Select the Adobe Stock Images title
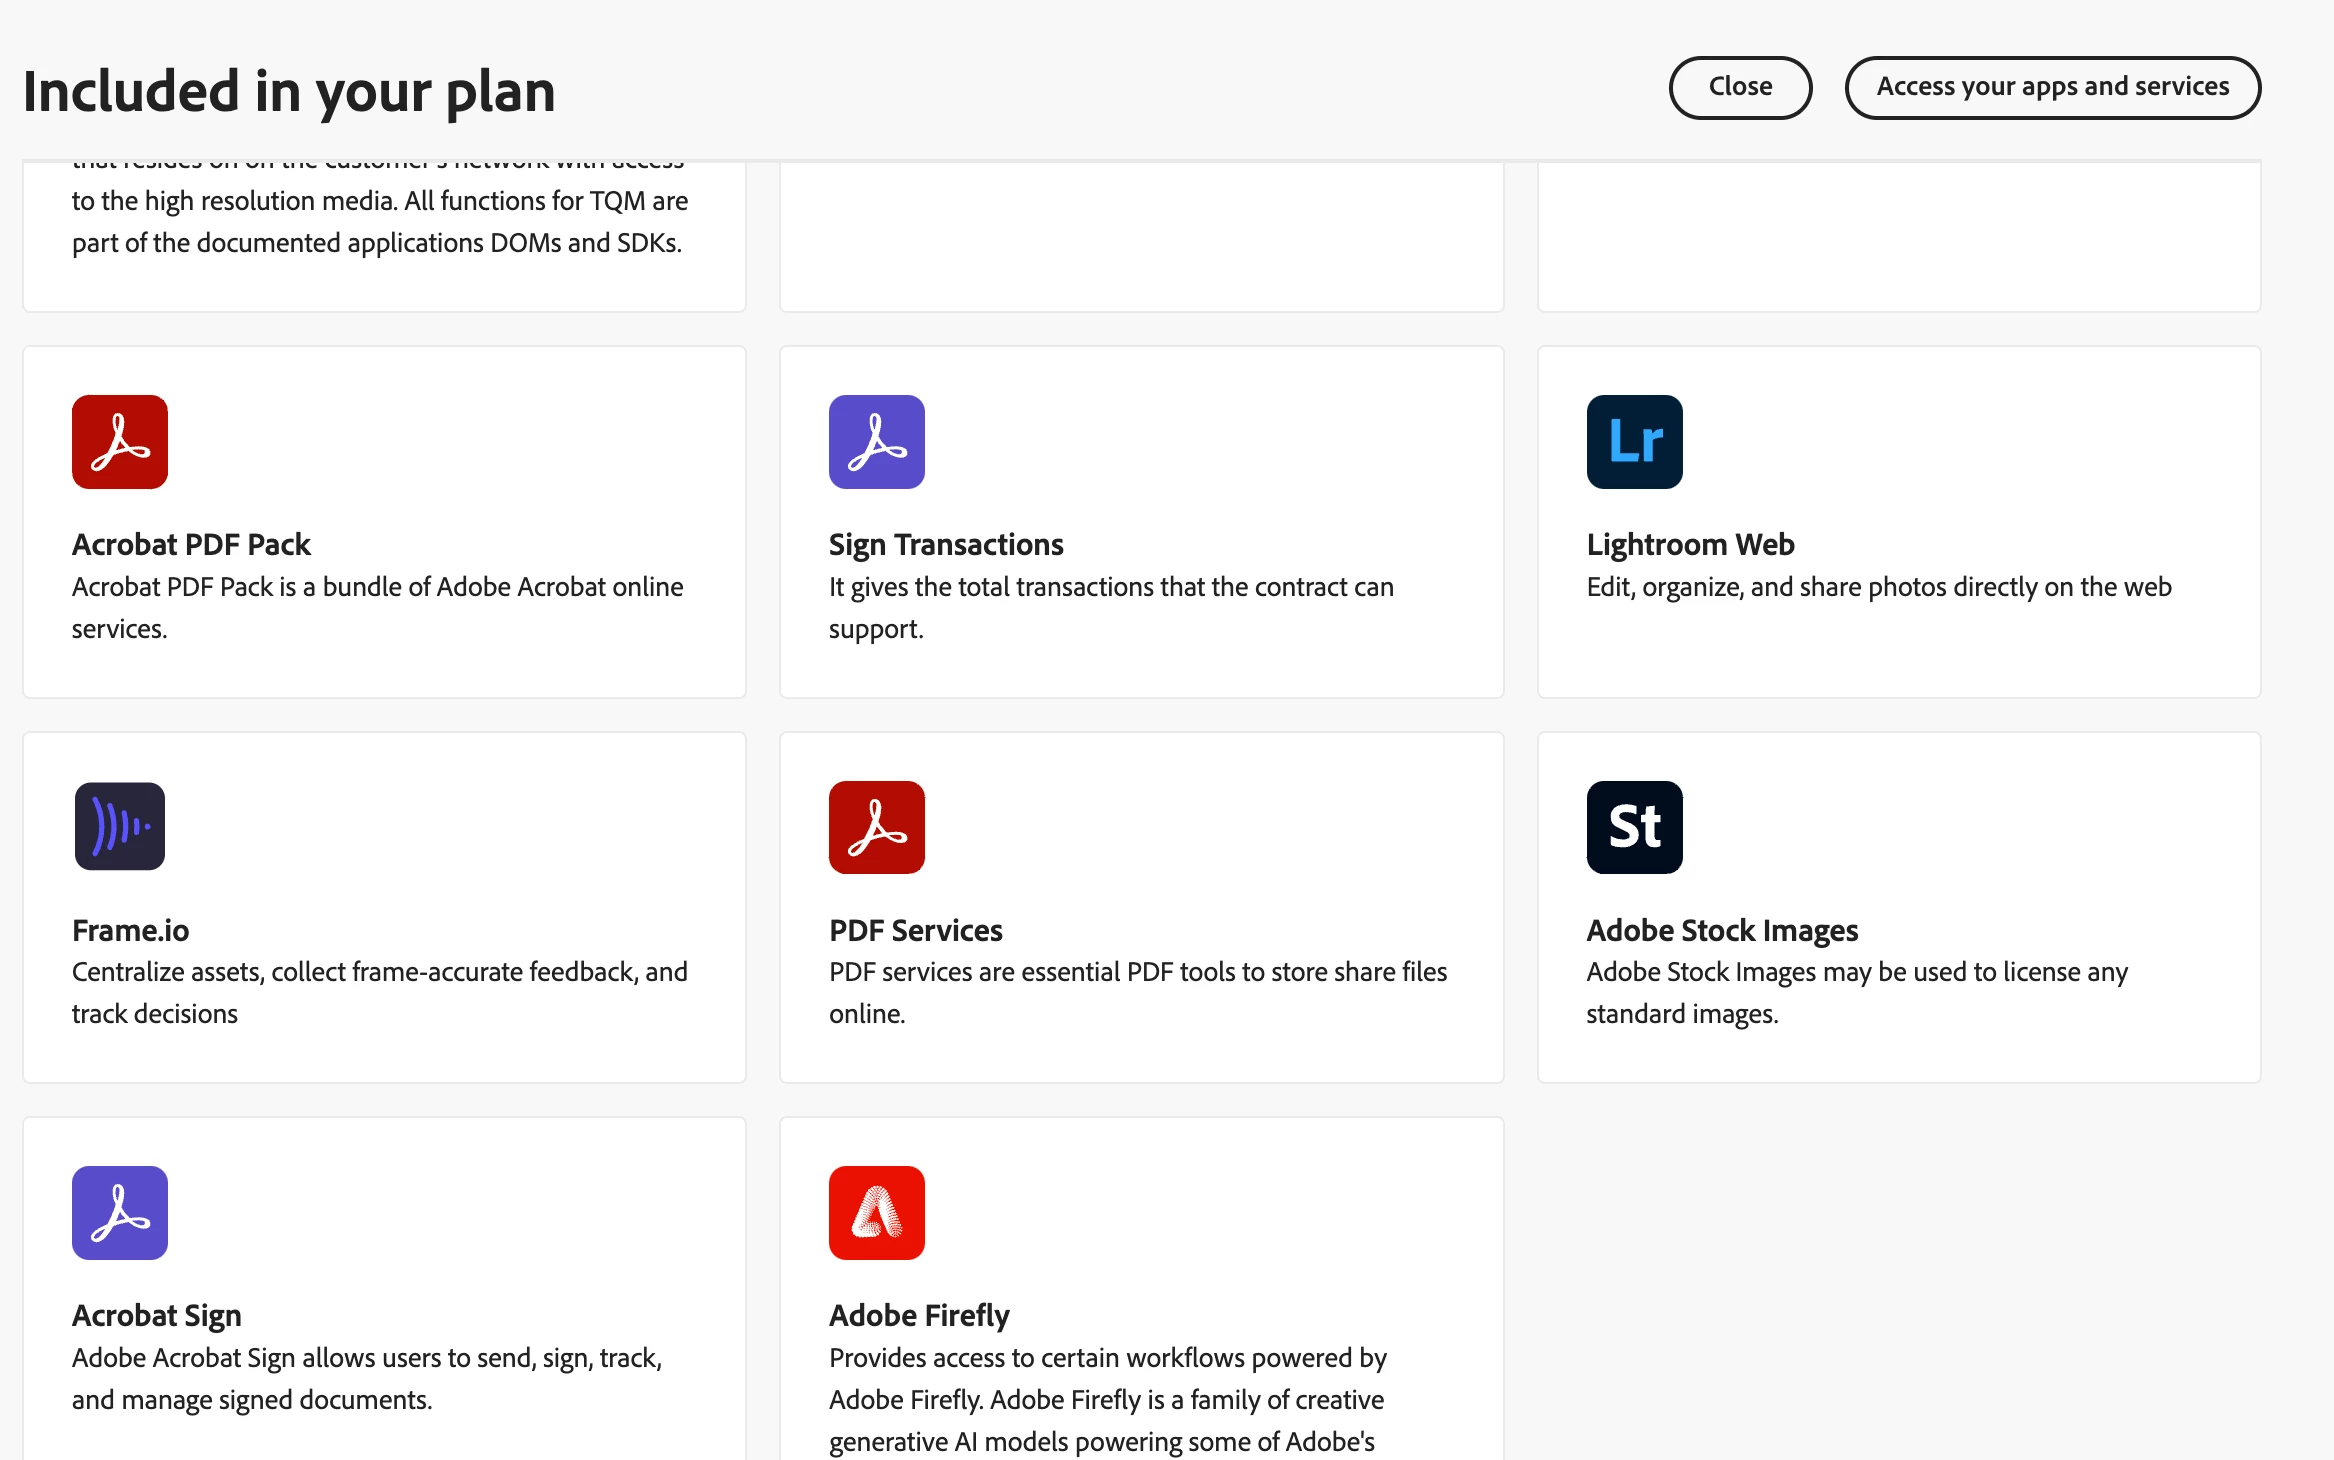This screenshot has width=2334, height=1460. (1722, 931)
